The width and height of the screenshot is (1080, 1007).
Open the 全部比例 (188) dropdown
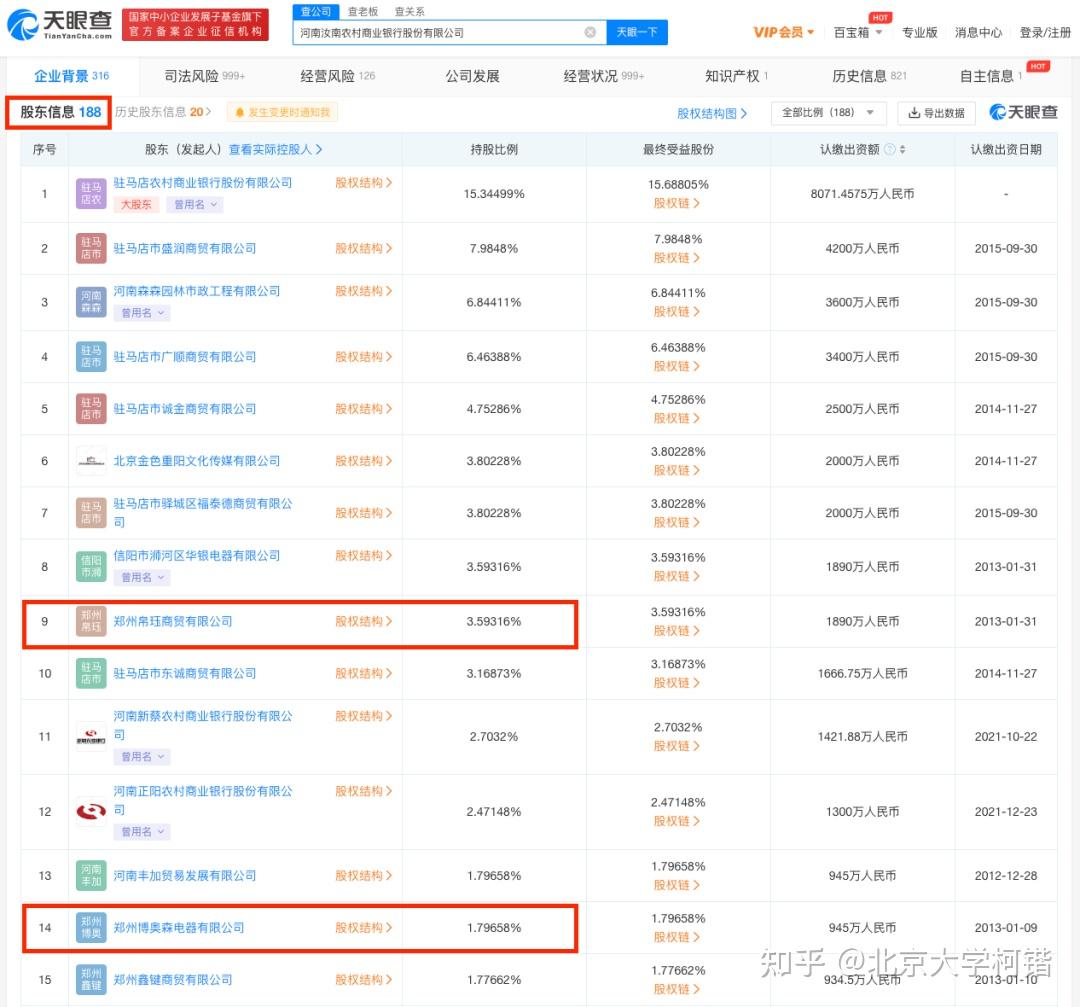coord(828,112)
